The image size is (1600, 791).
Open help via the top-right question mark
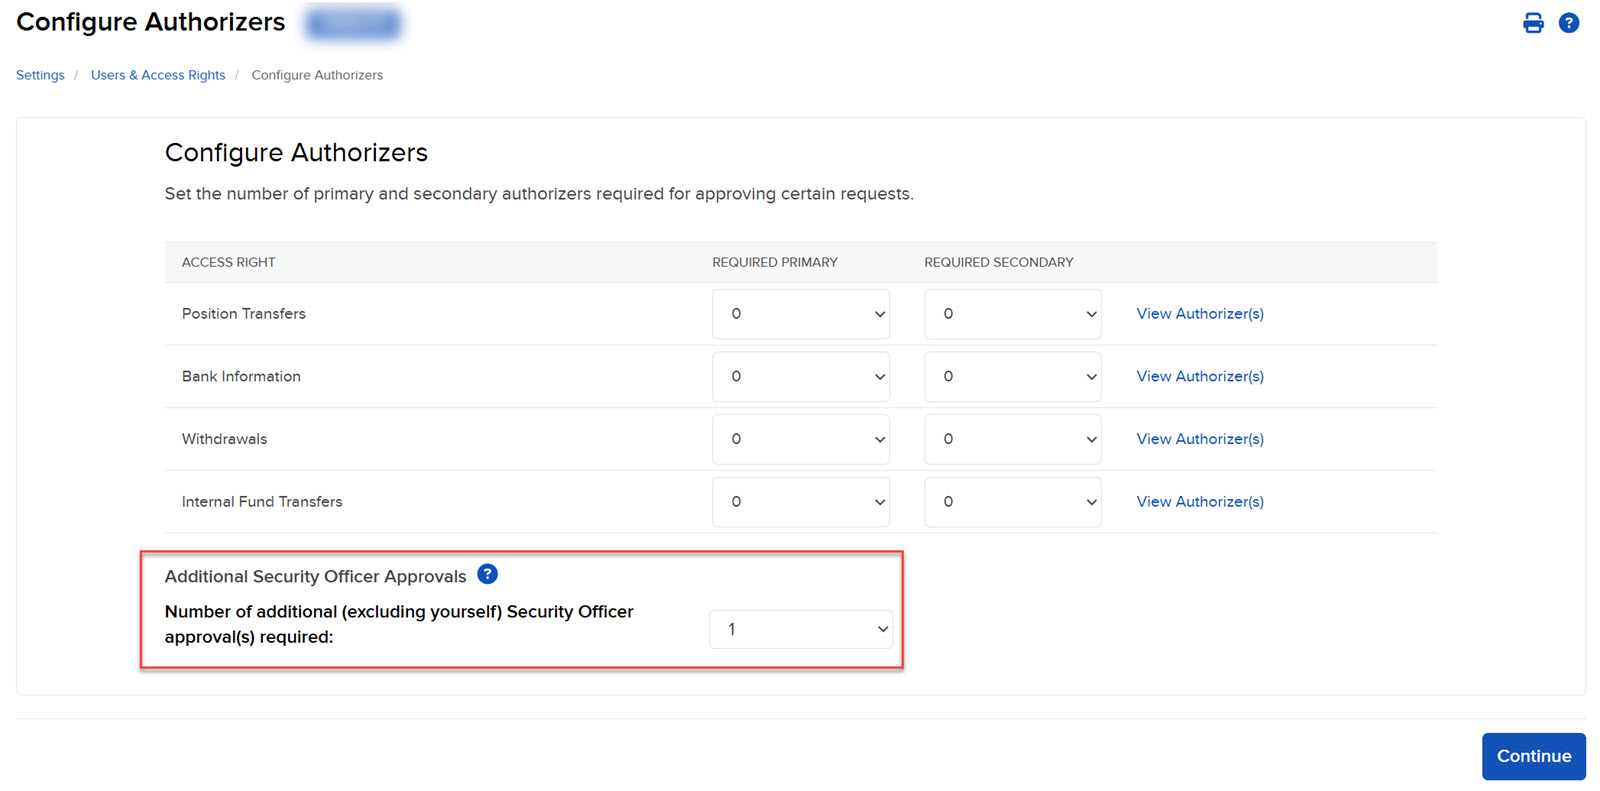[x=1569, y=23]
